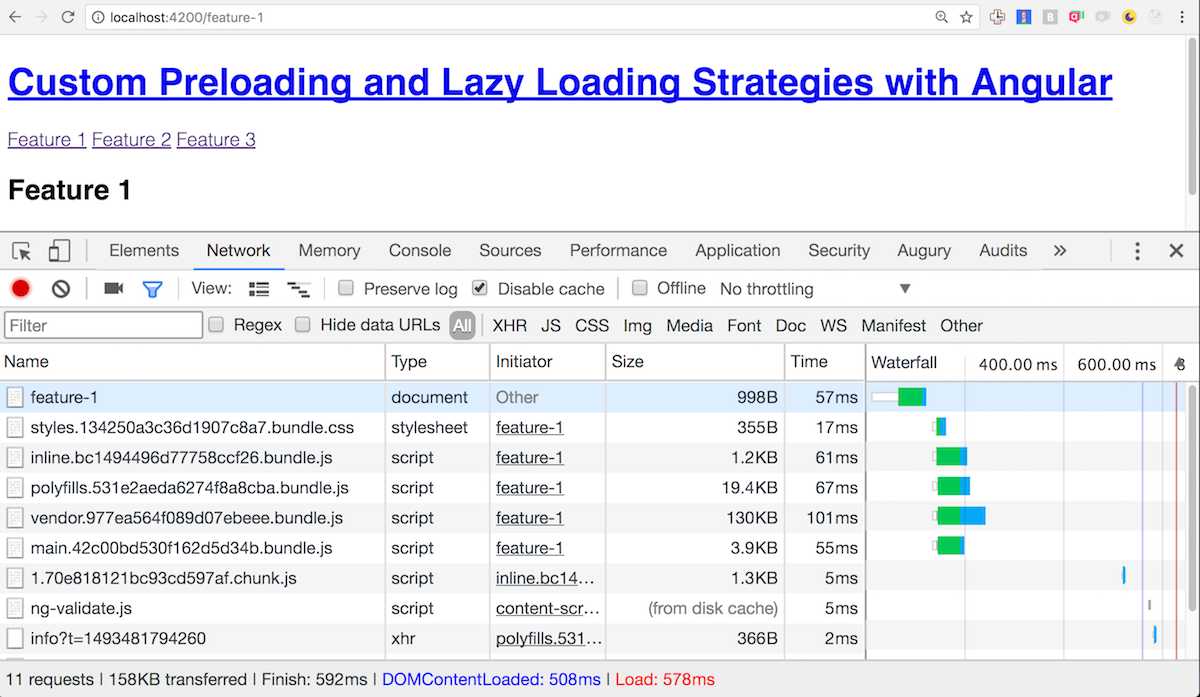Filter requests by CSS type
The image size is (1200, 697).
point(592,325)
